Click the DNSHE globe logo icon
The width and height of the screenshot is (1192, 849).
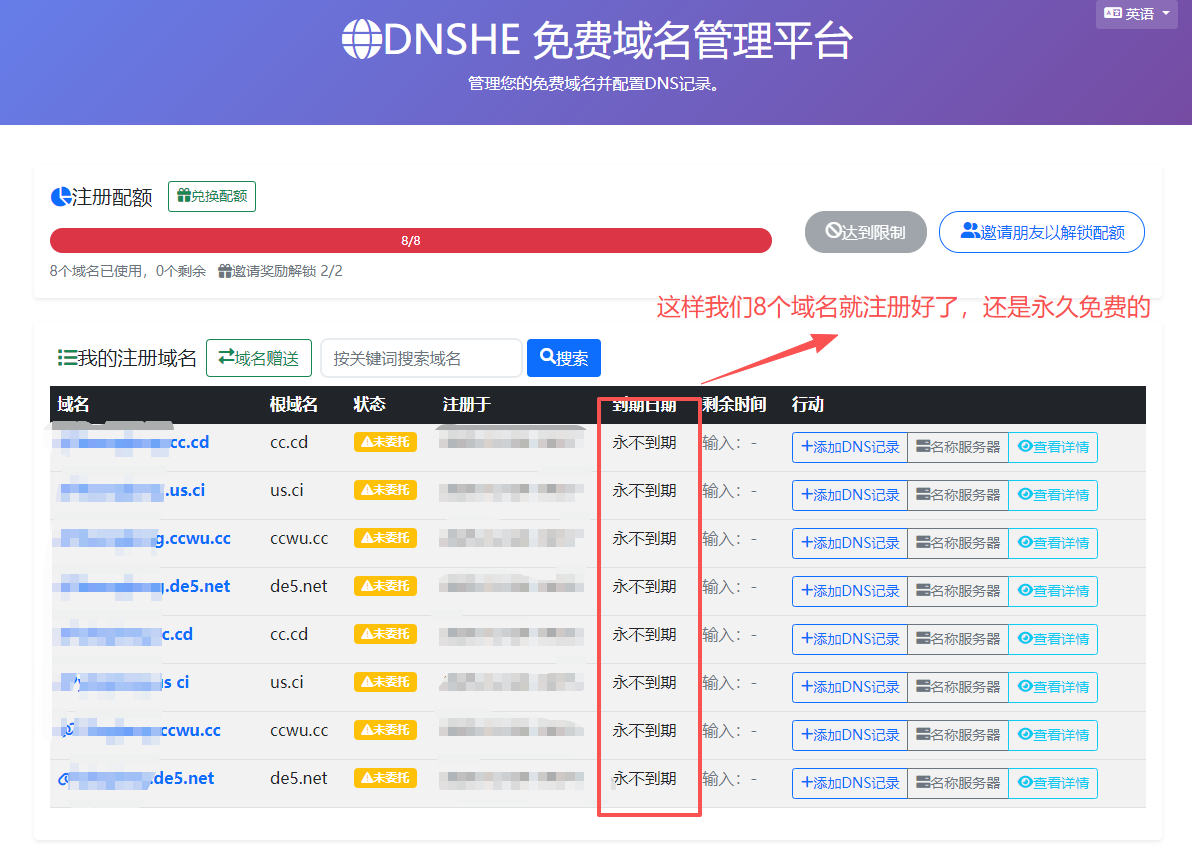[361, 39]
